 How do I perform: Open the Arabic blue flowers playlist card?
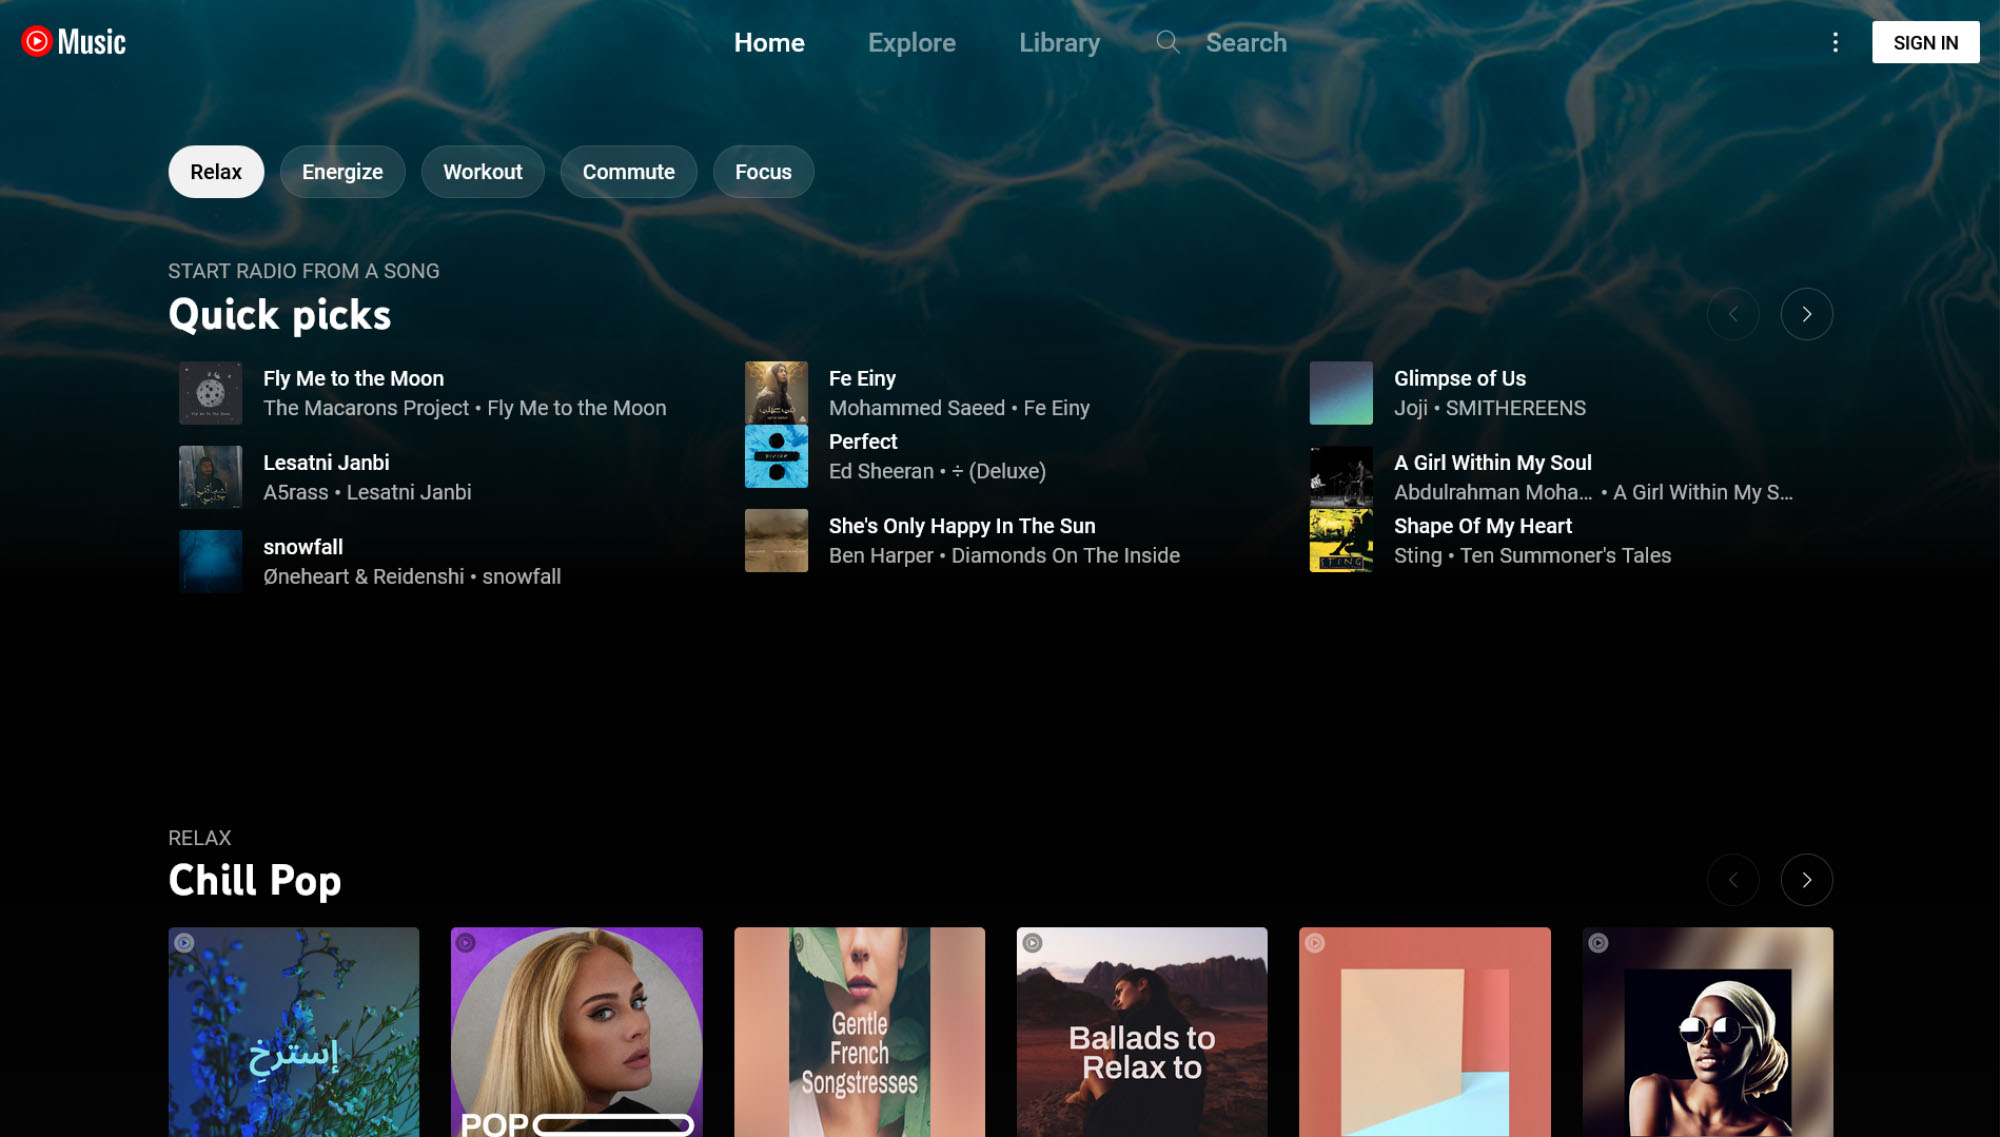pos(293,1032)
